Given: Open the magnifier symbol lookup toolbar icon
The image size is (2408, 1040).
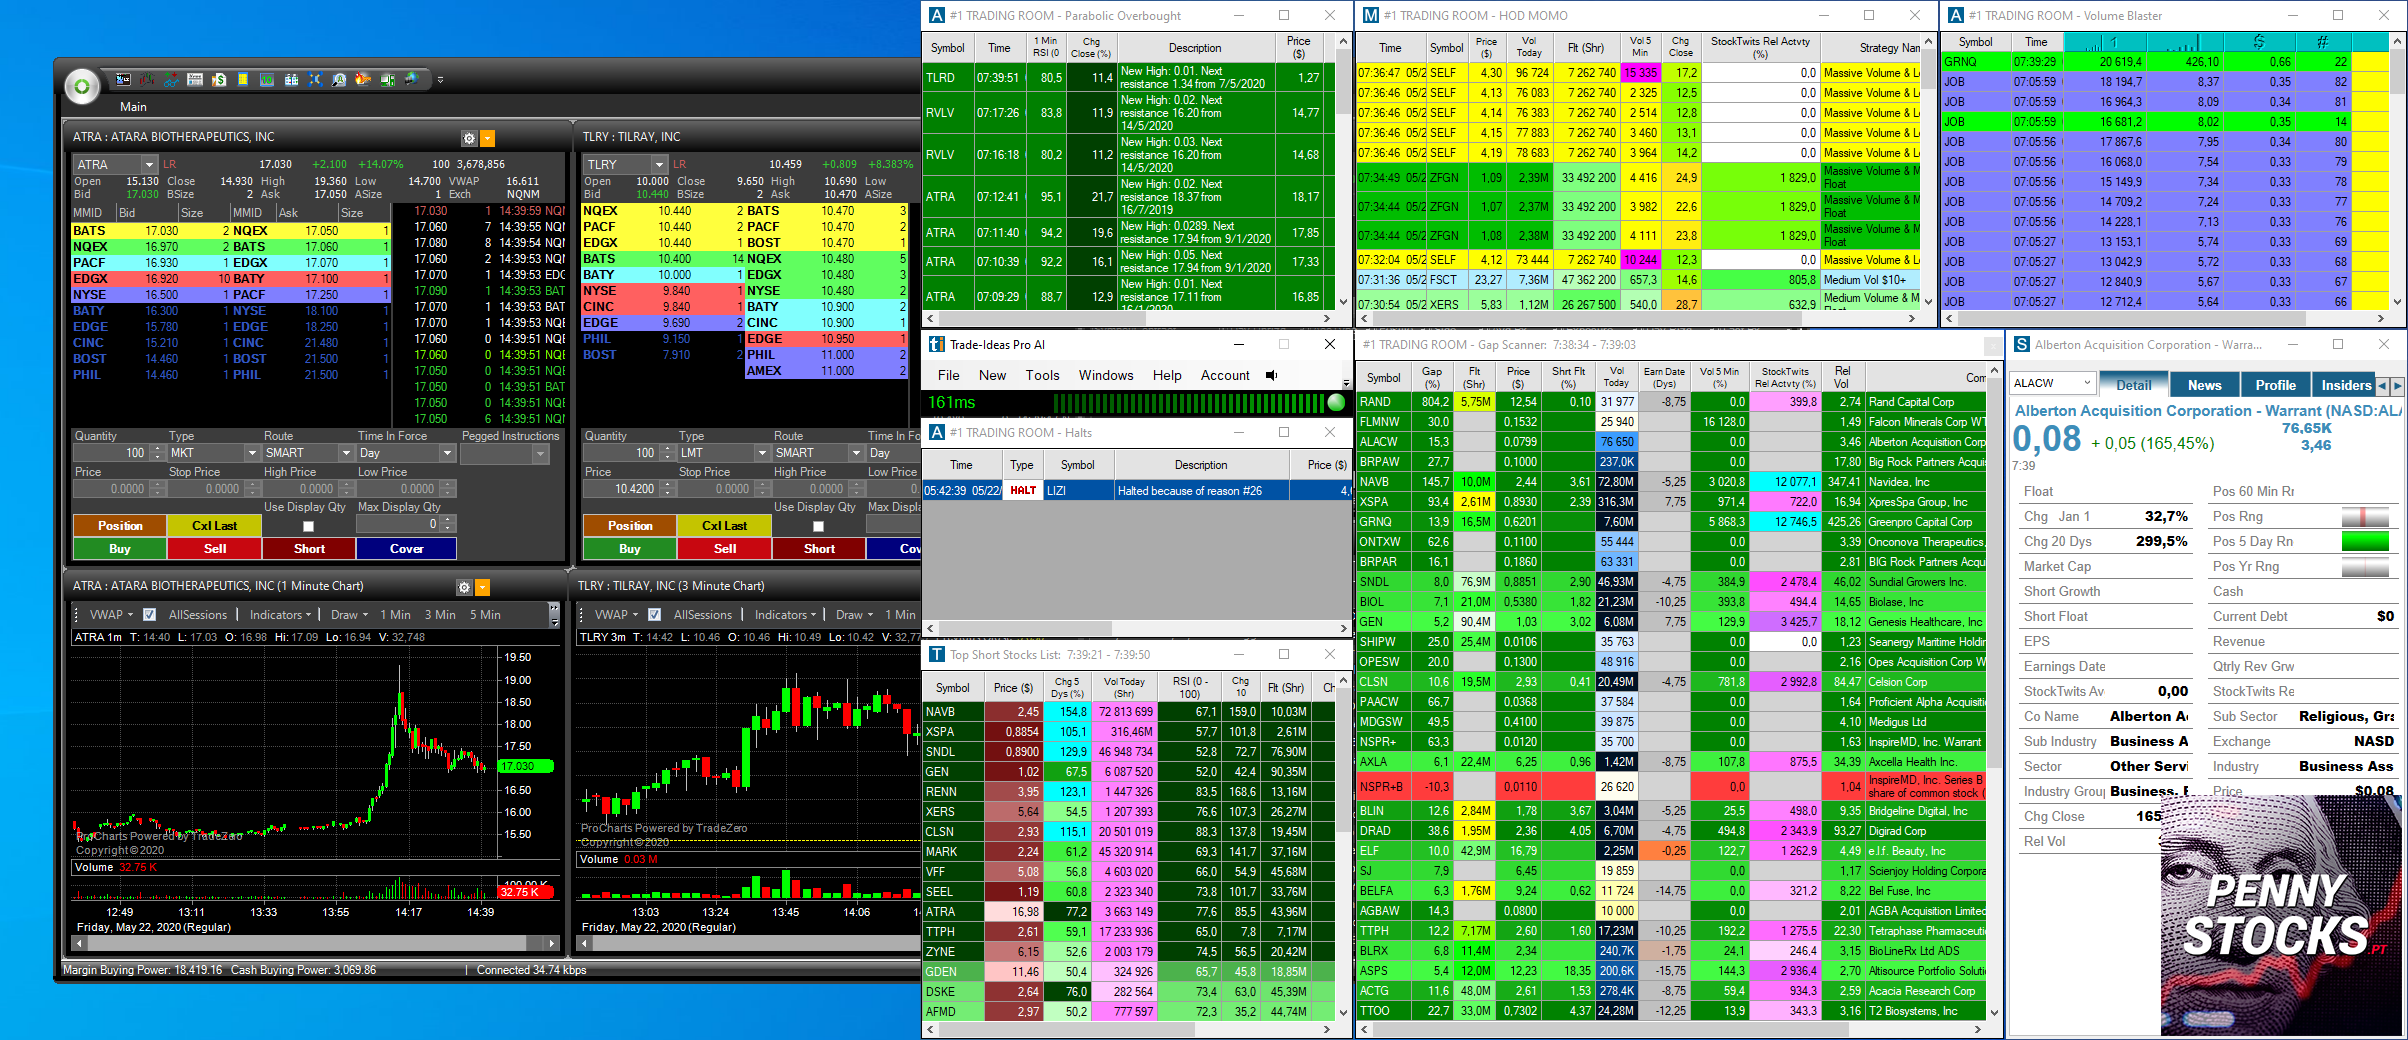Looking at the screenshot, I should [339, 79].
